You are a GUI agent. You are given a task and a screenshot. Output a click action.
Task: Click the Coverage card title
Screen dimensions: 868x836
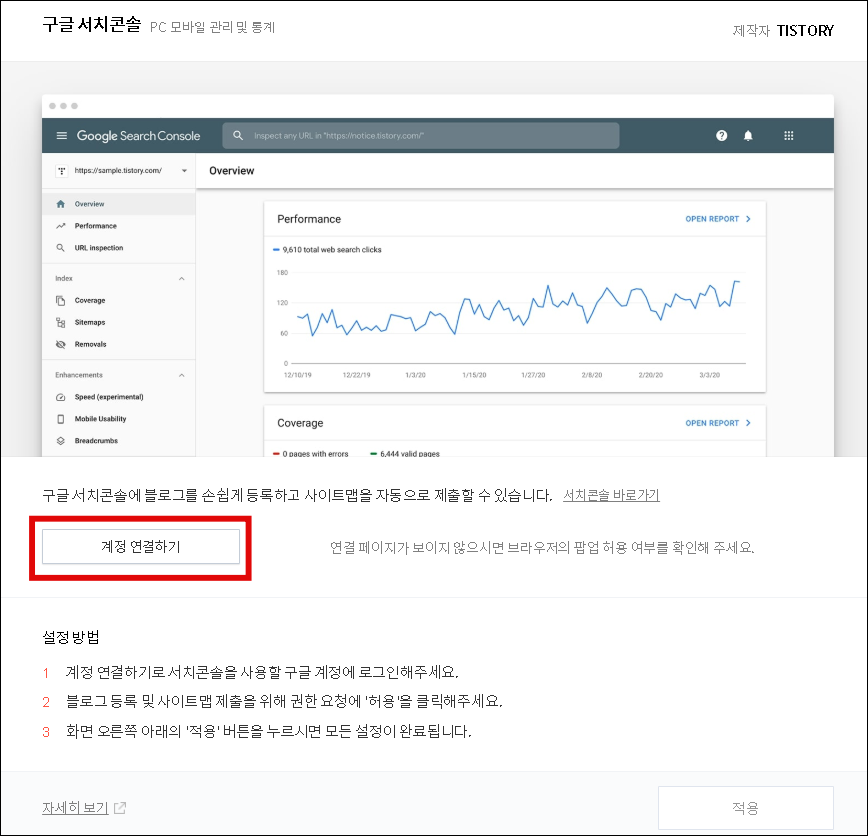[x=300, y=423]
